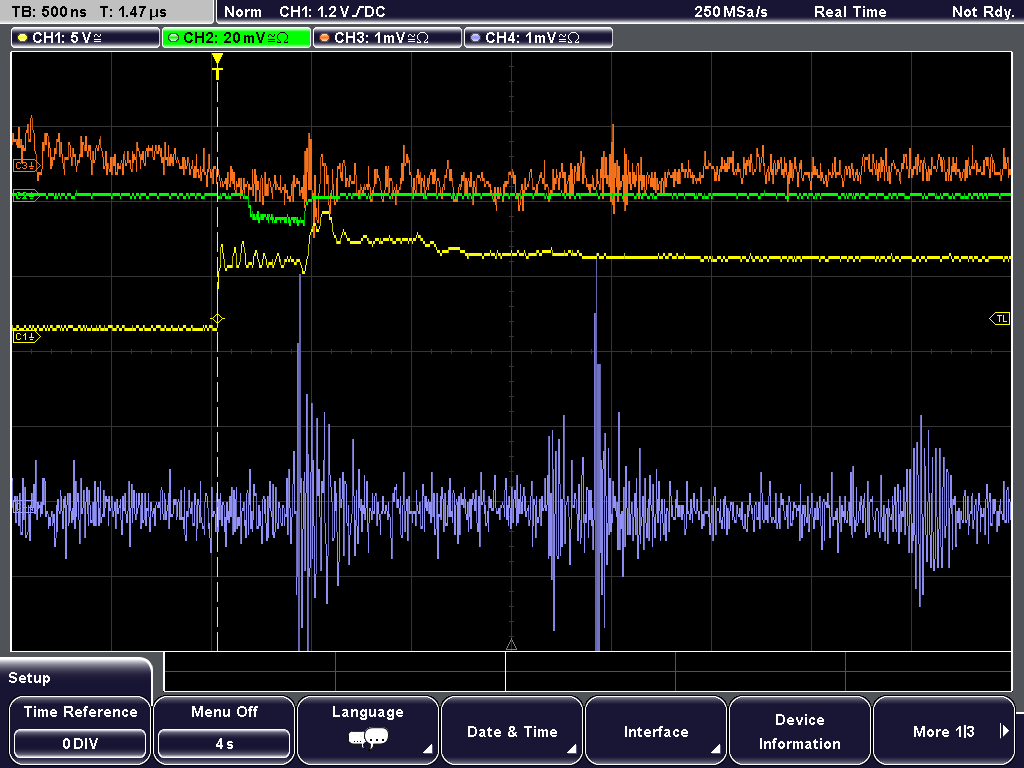Click the 250 MSa/s sample rate readout
This screenshot has width=1024, height=768.
point(731,12)
